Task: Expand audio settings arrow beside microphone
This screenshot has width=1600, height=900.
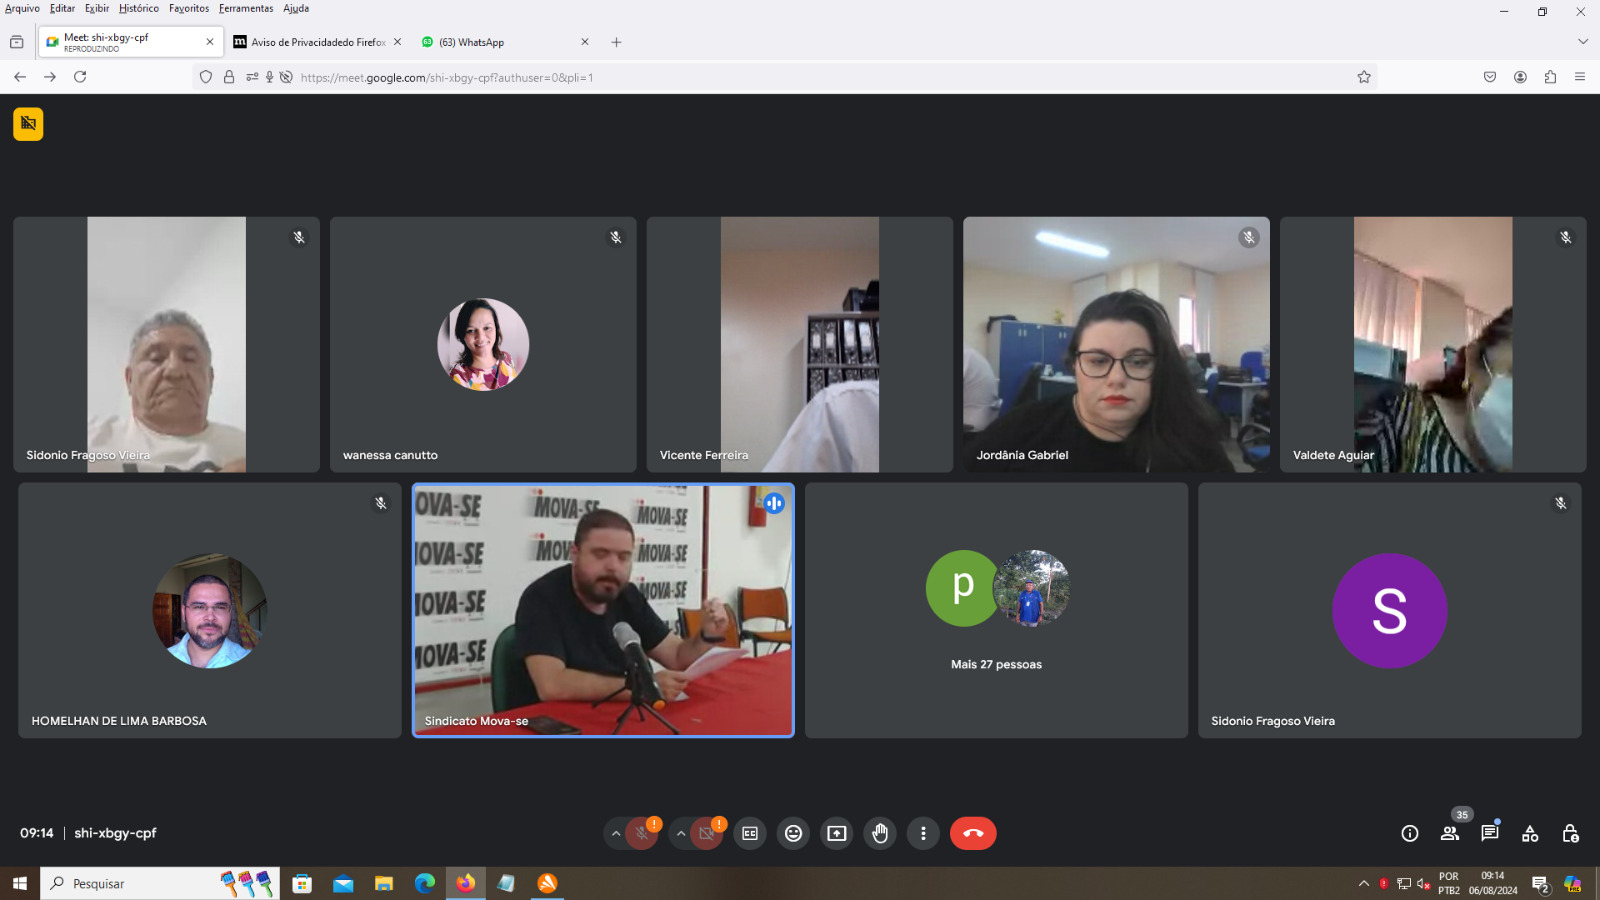Action: pos(616,833)
